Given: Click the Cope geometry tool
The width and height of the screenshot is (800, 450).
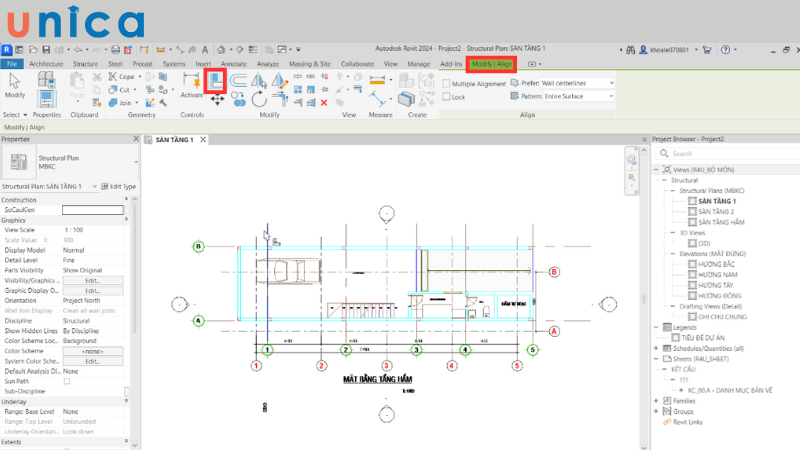Looking at the screenshot, I should pyautogui.click(x=121, y=77).
